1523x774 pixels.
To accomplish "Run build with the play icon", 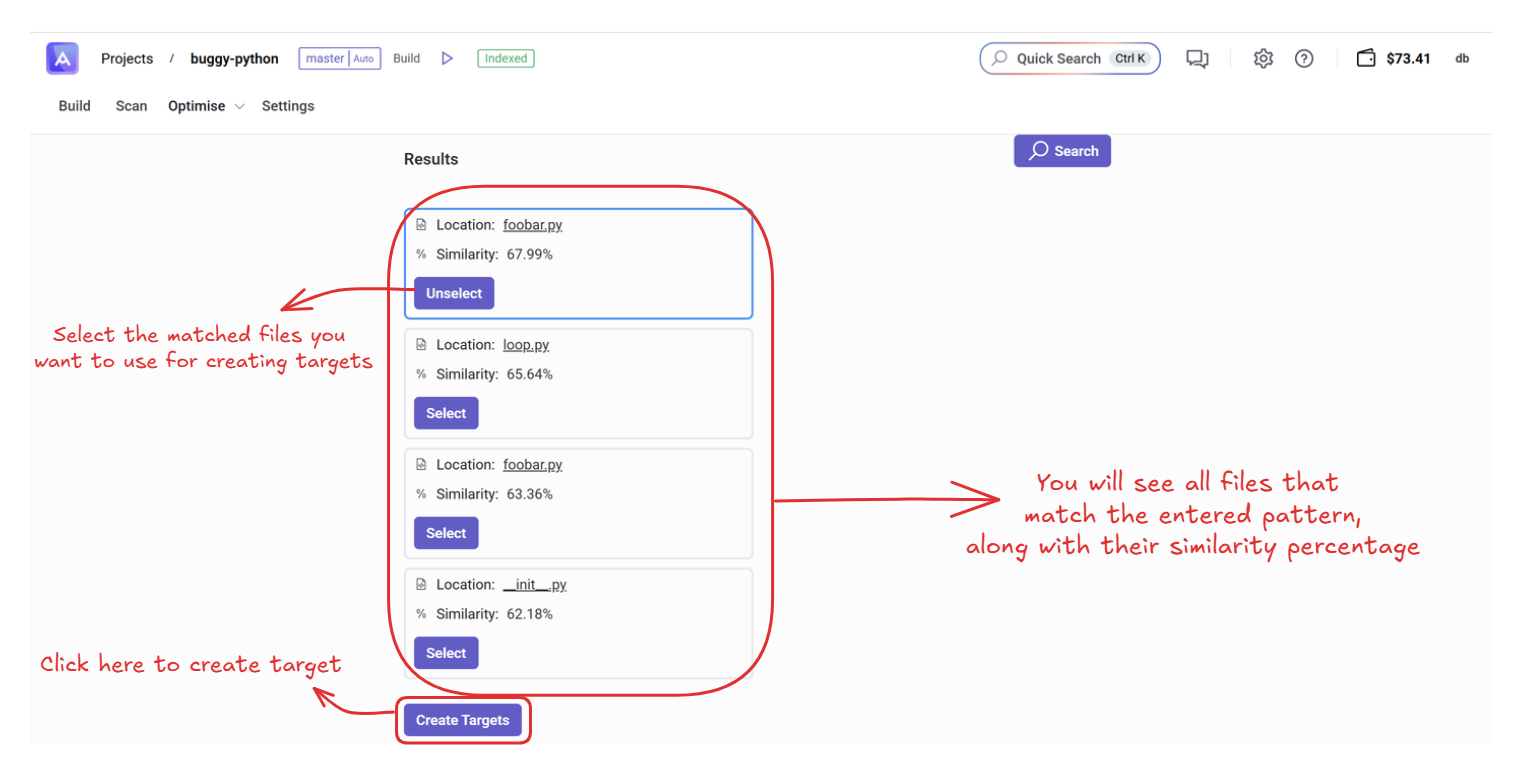I will click(x=447, y=59).
